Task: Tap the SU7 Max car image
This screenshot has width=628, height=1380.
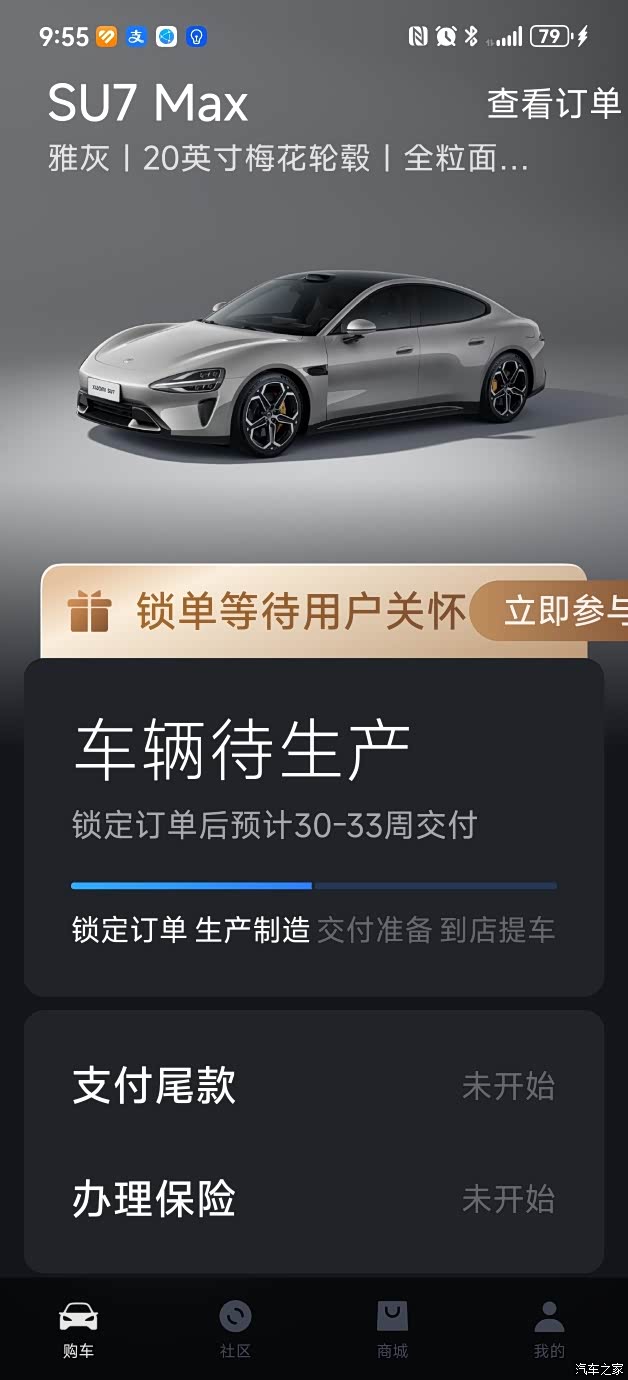Action: 313,363
